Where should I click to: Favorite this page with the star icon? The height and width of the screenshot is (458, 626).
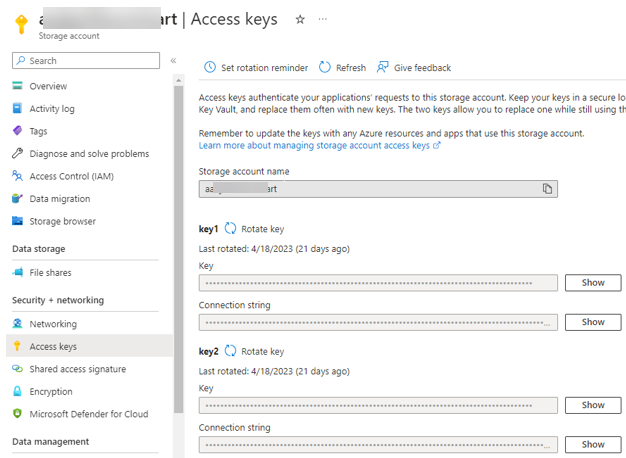click(300, 19)
